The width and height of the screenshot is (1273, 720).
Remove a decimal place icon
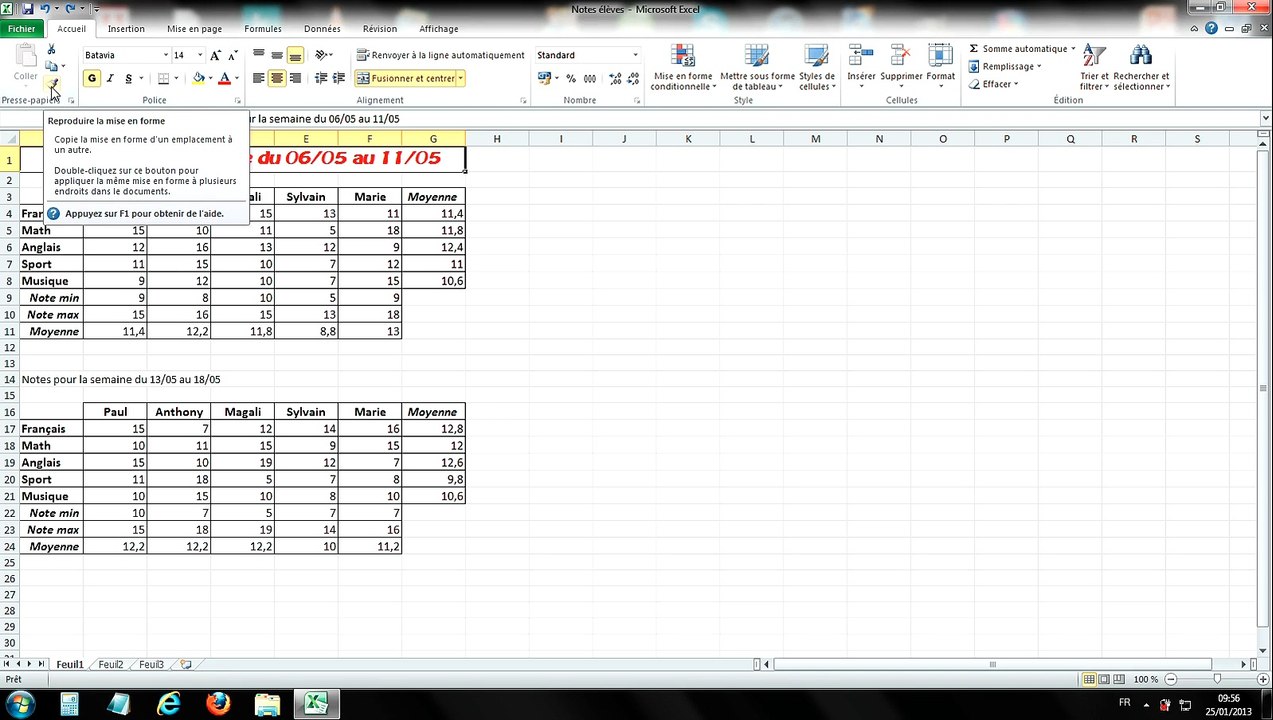tap(634, 78)
